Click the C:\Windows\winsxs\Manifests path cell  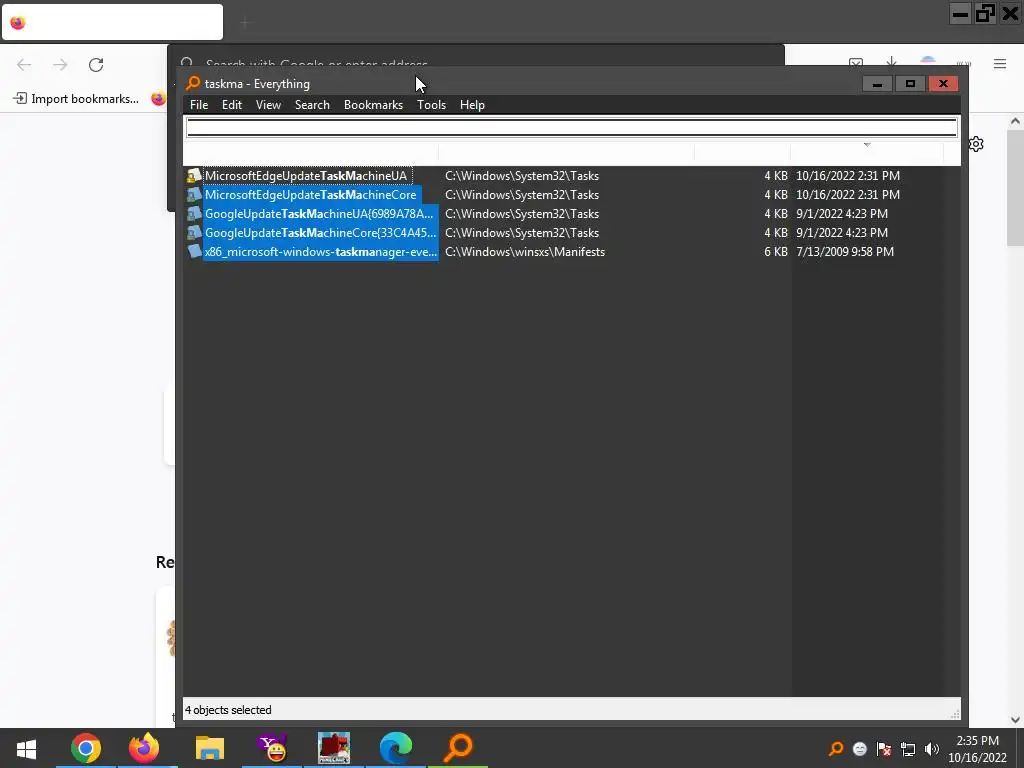[x=524, y=251]
